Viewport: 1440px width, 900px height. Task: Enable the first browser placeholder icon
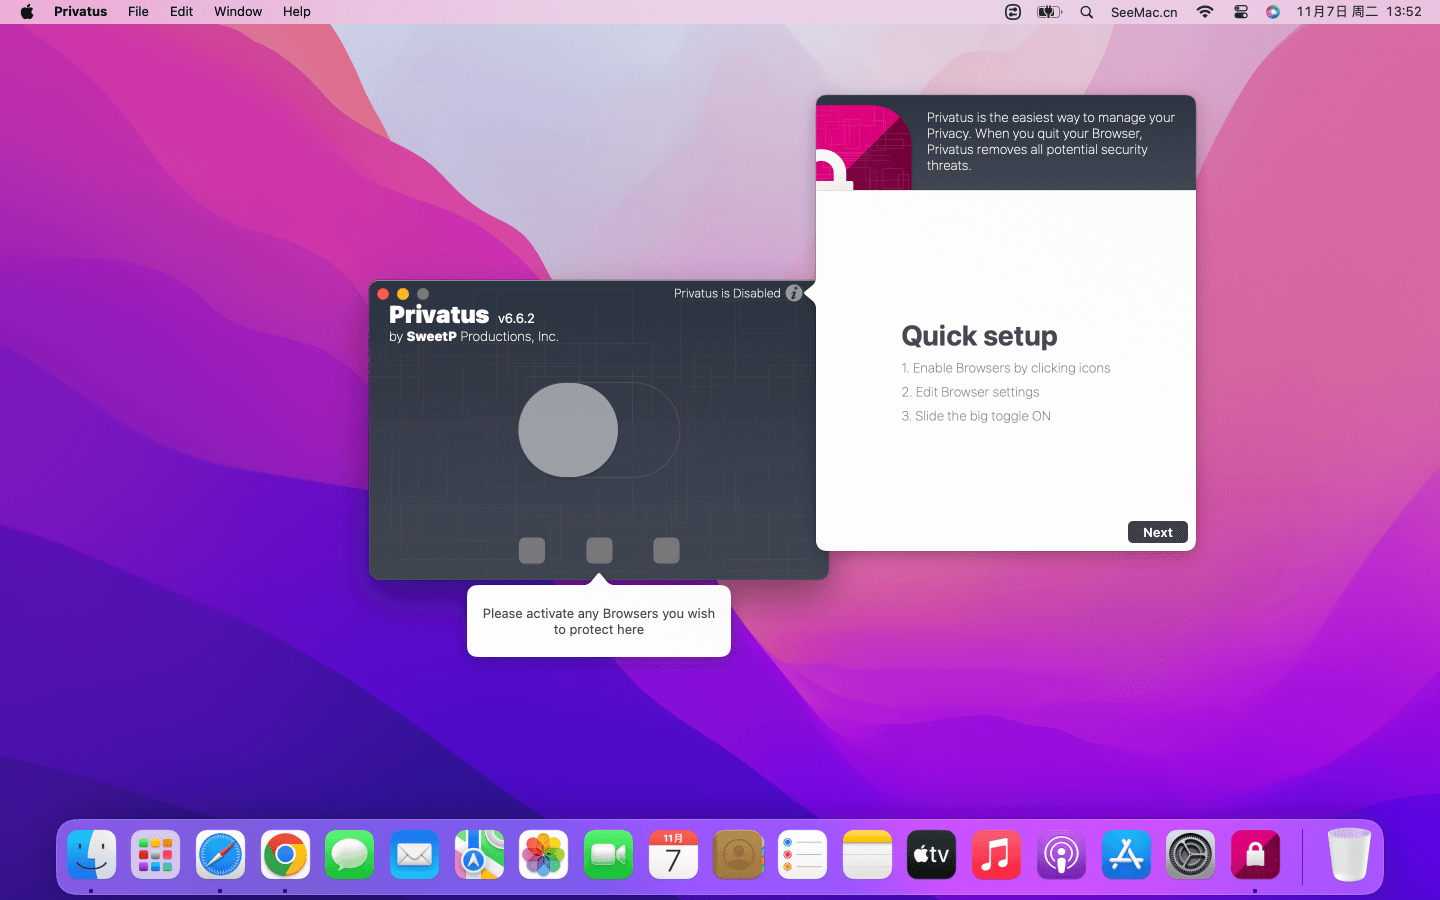coord(532,550)
